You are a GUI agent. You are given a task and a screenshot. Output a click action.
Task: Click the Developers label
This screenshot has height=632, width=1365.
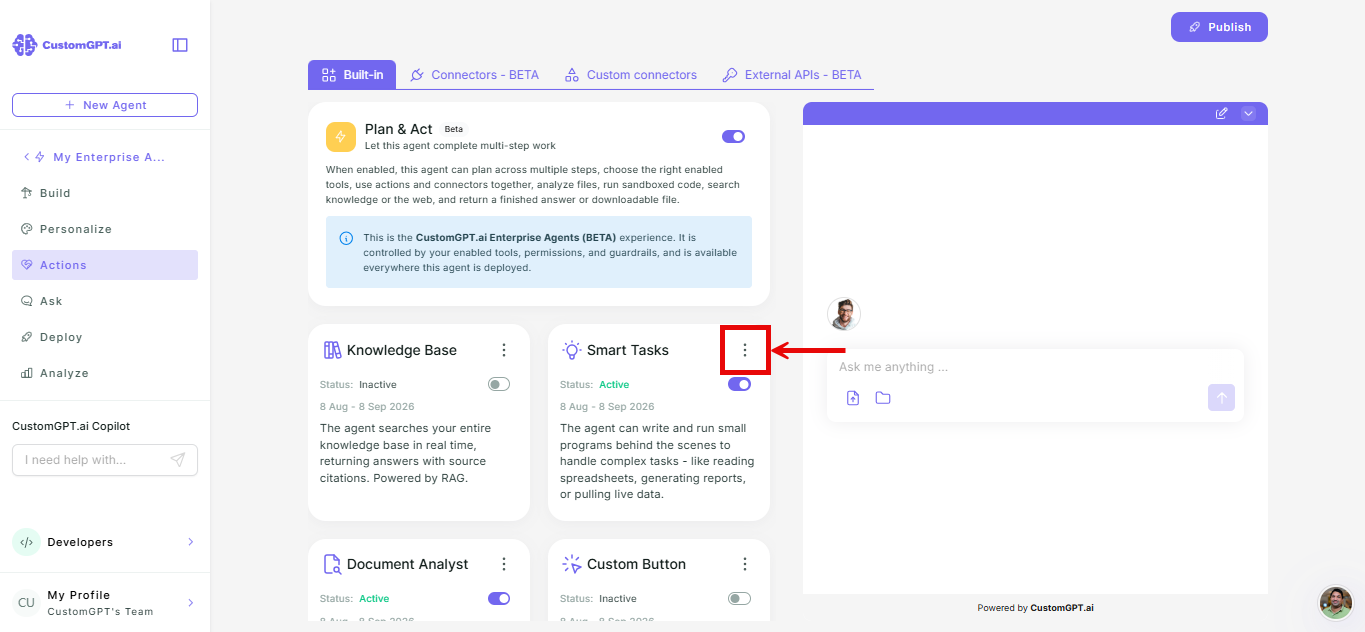click(x=80, y=542)
